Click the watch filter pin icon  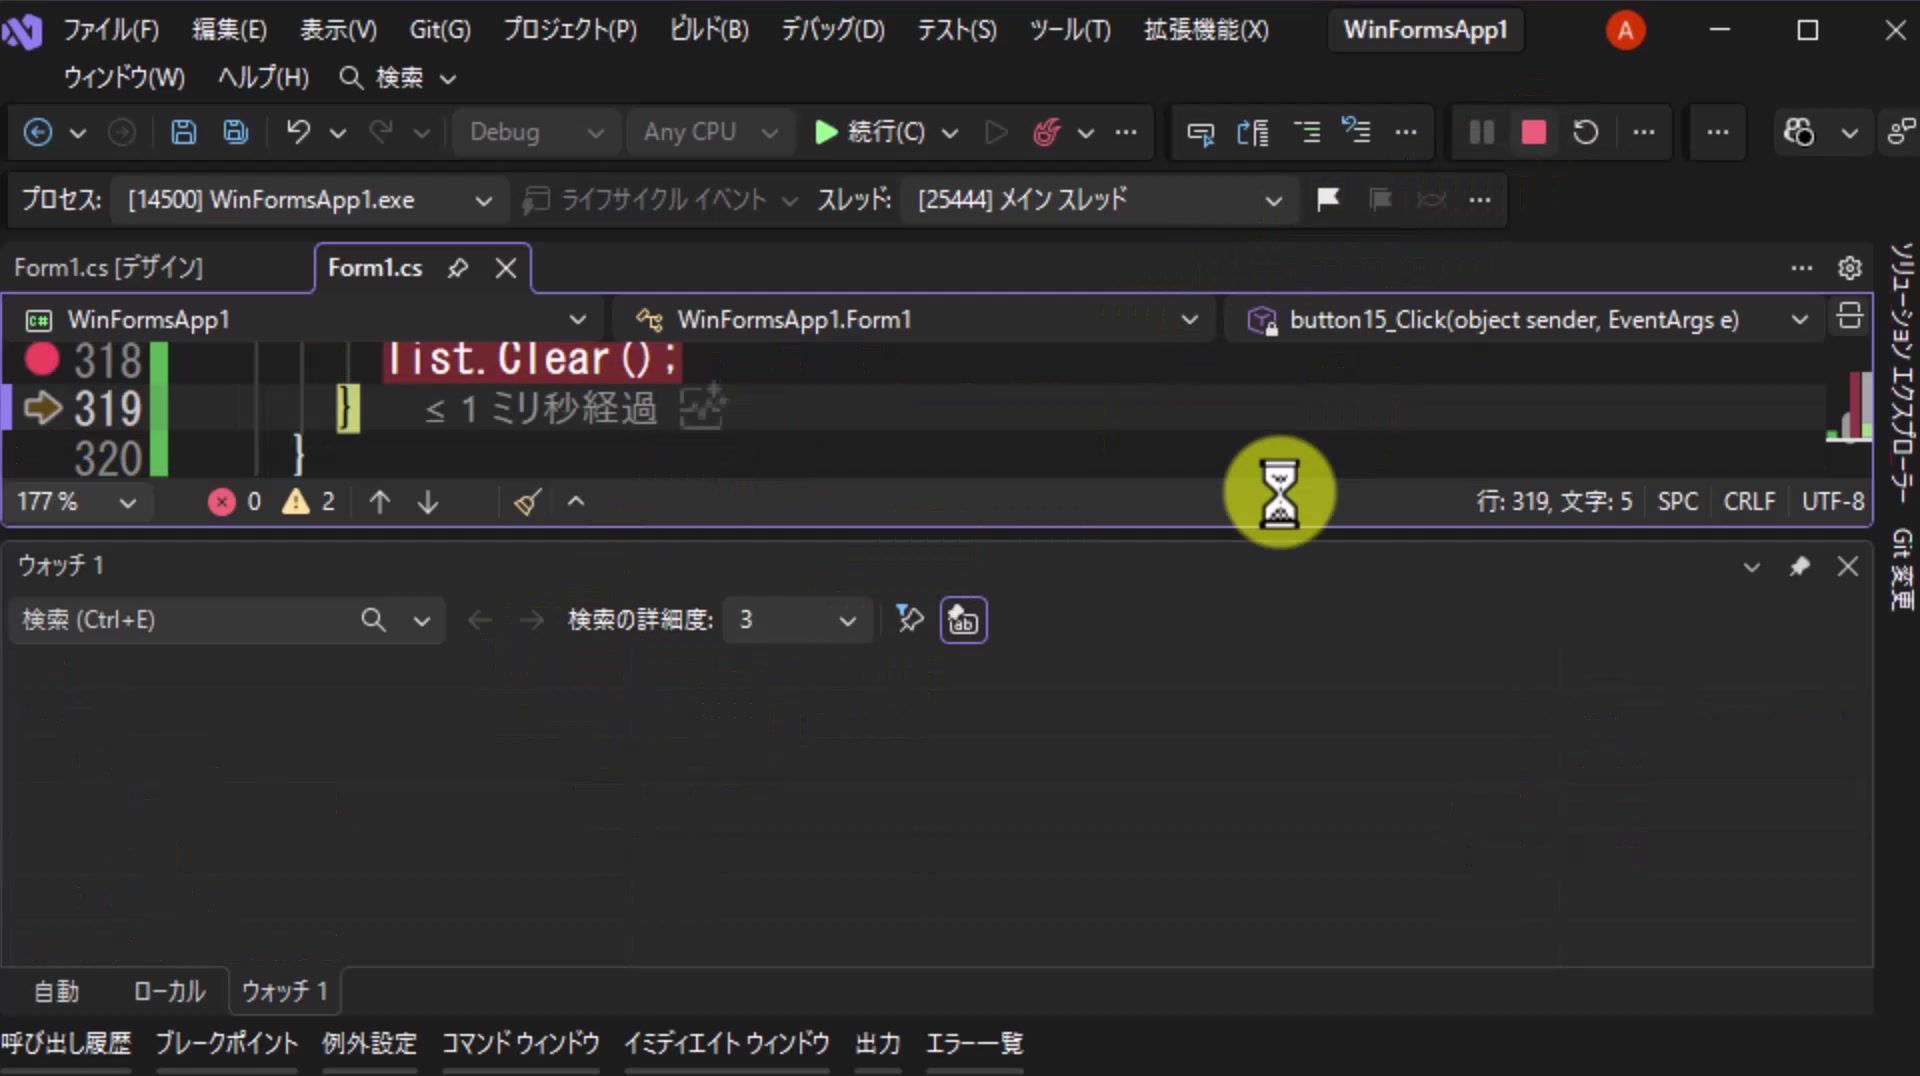909,620
